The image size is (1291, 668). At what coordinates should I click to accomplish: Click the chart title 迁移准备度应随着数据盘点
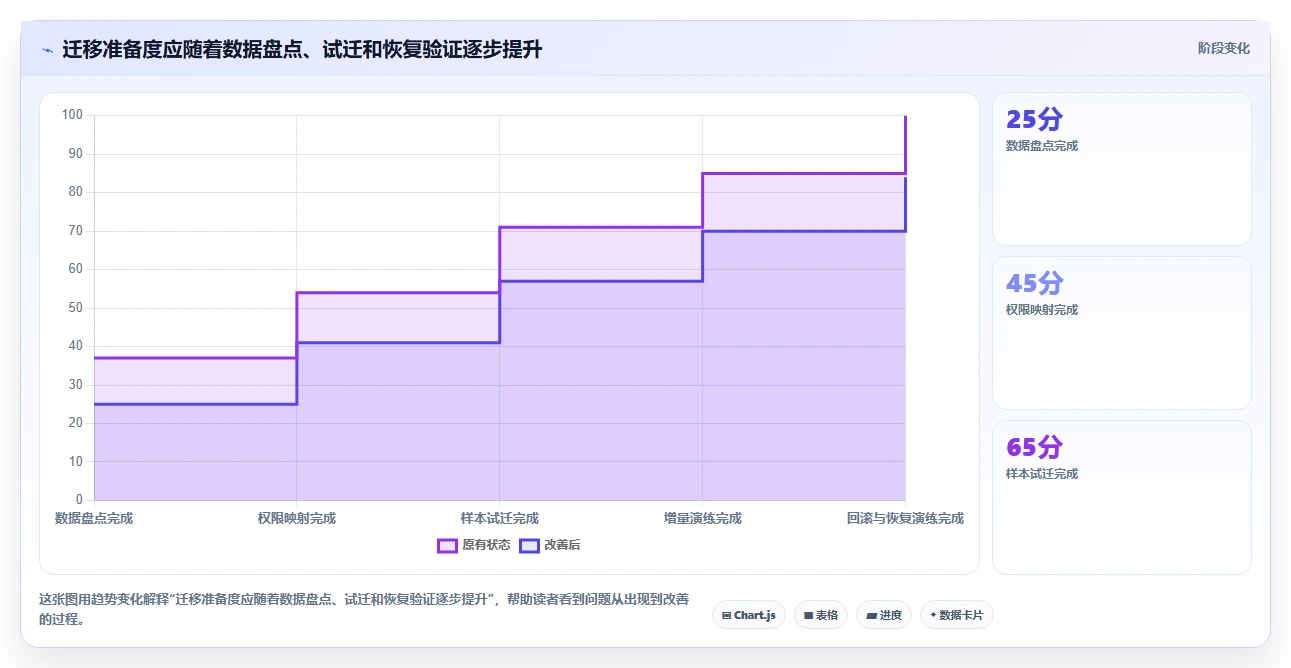point(302,49)
